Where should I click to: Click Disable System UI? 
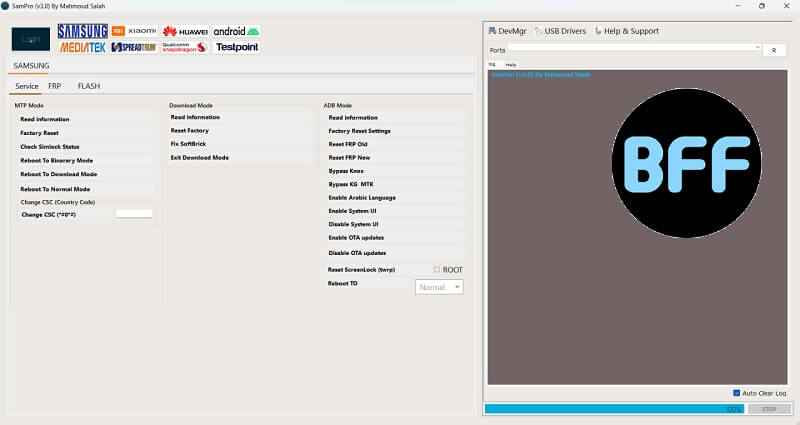click(x=395, y=224)
